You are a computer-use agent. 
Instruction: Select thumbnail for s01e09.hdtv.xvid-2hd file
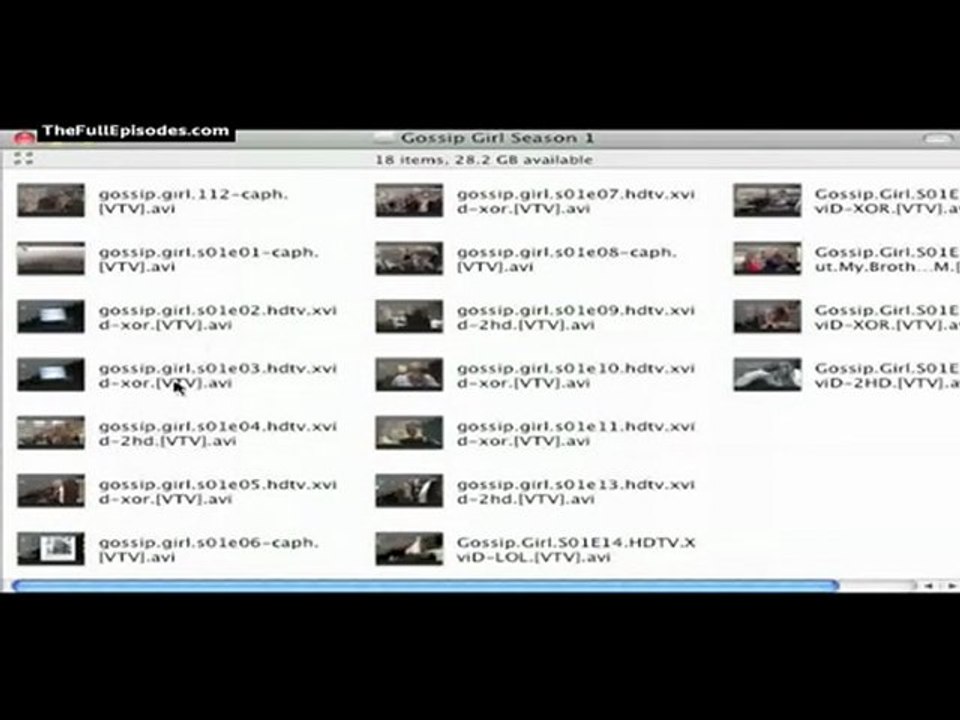point(409,317)
